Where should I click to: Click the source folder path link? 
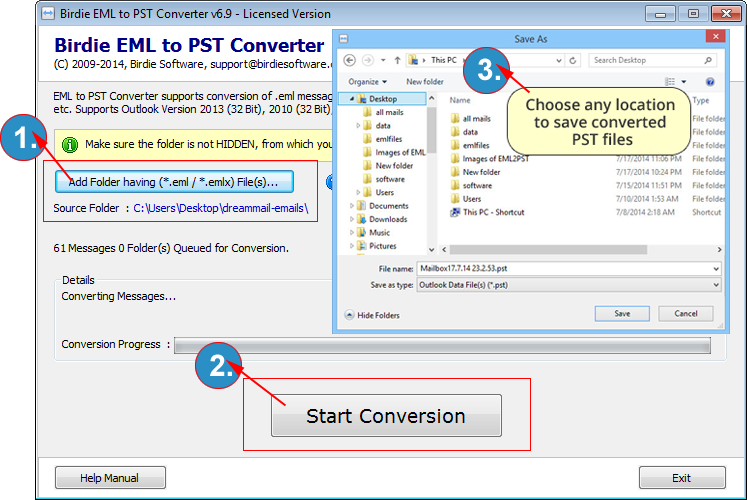221,208
